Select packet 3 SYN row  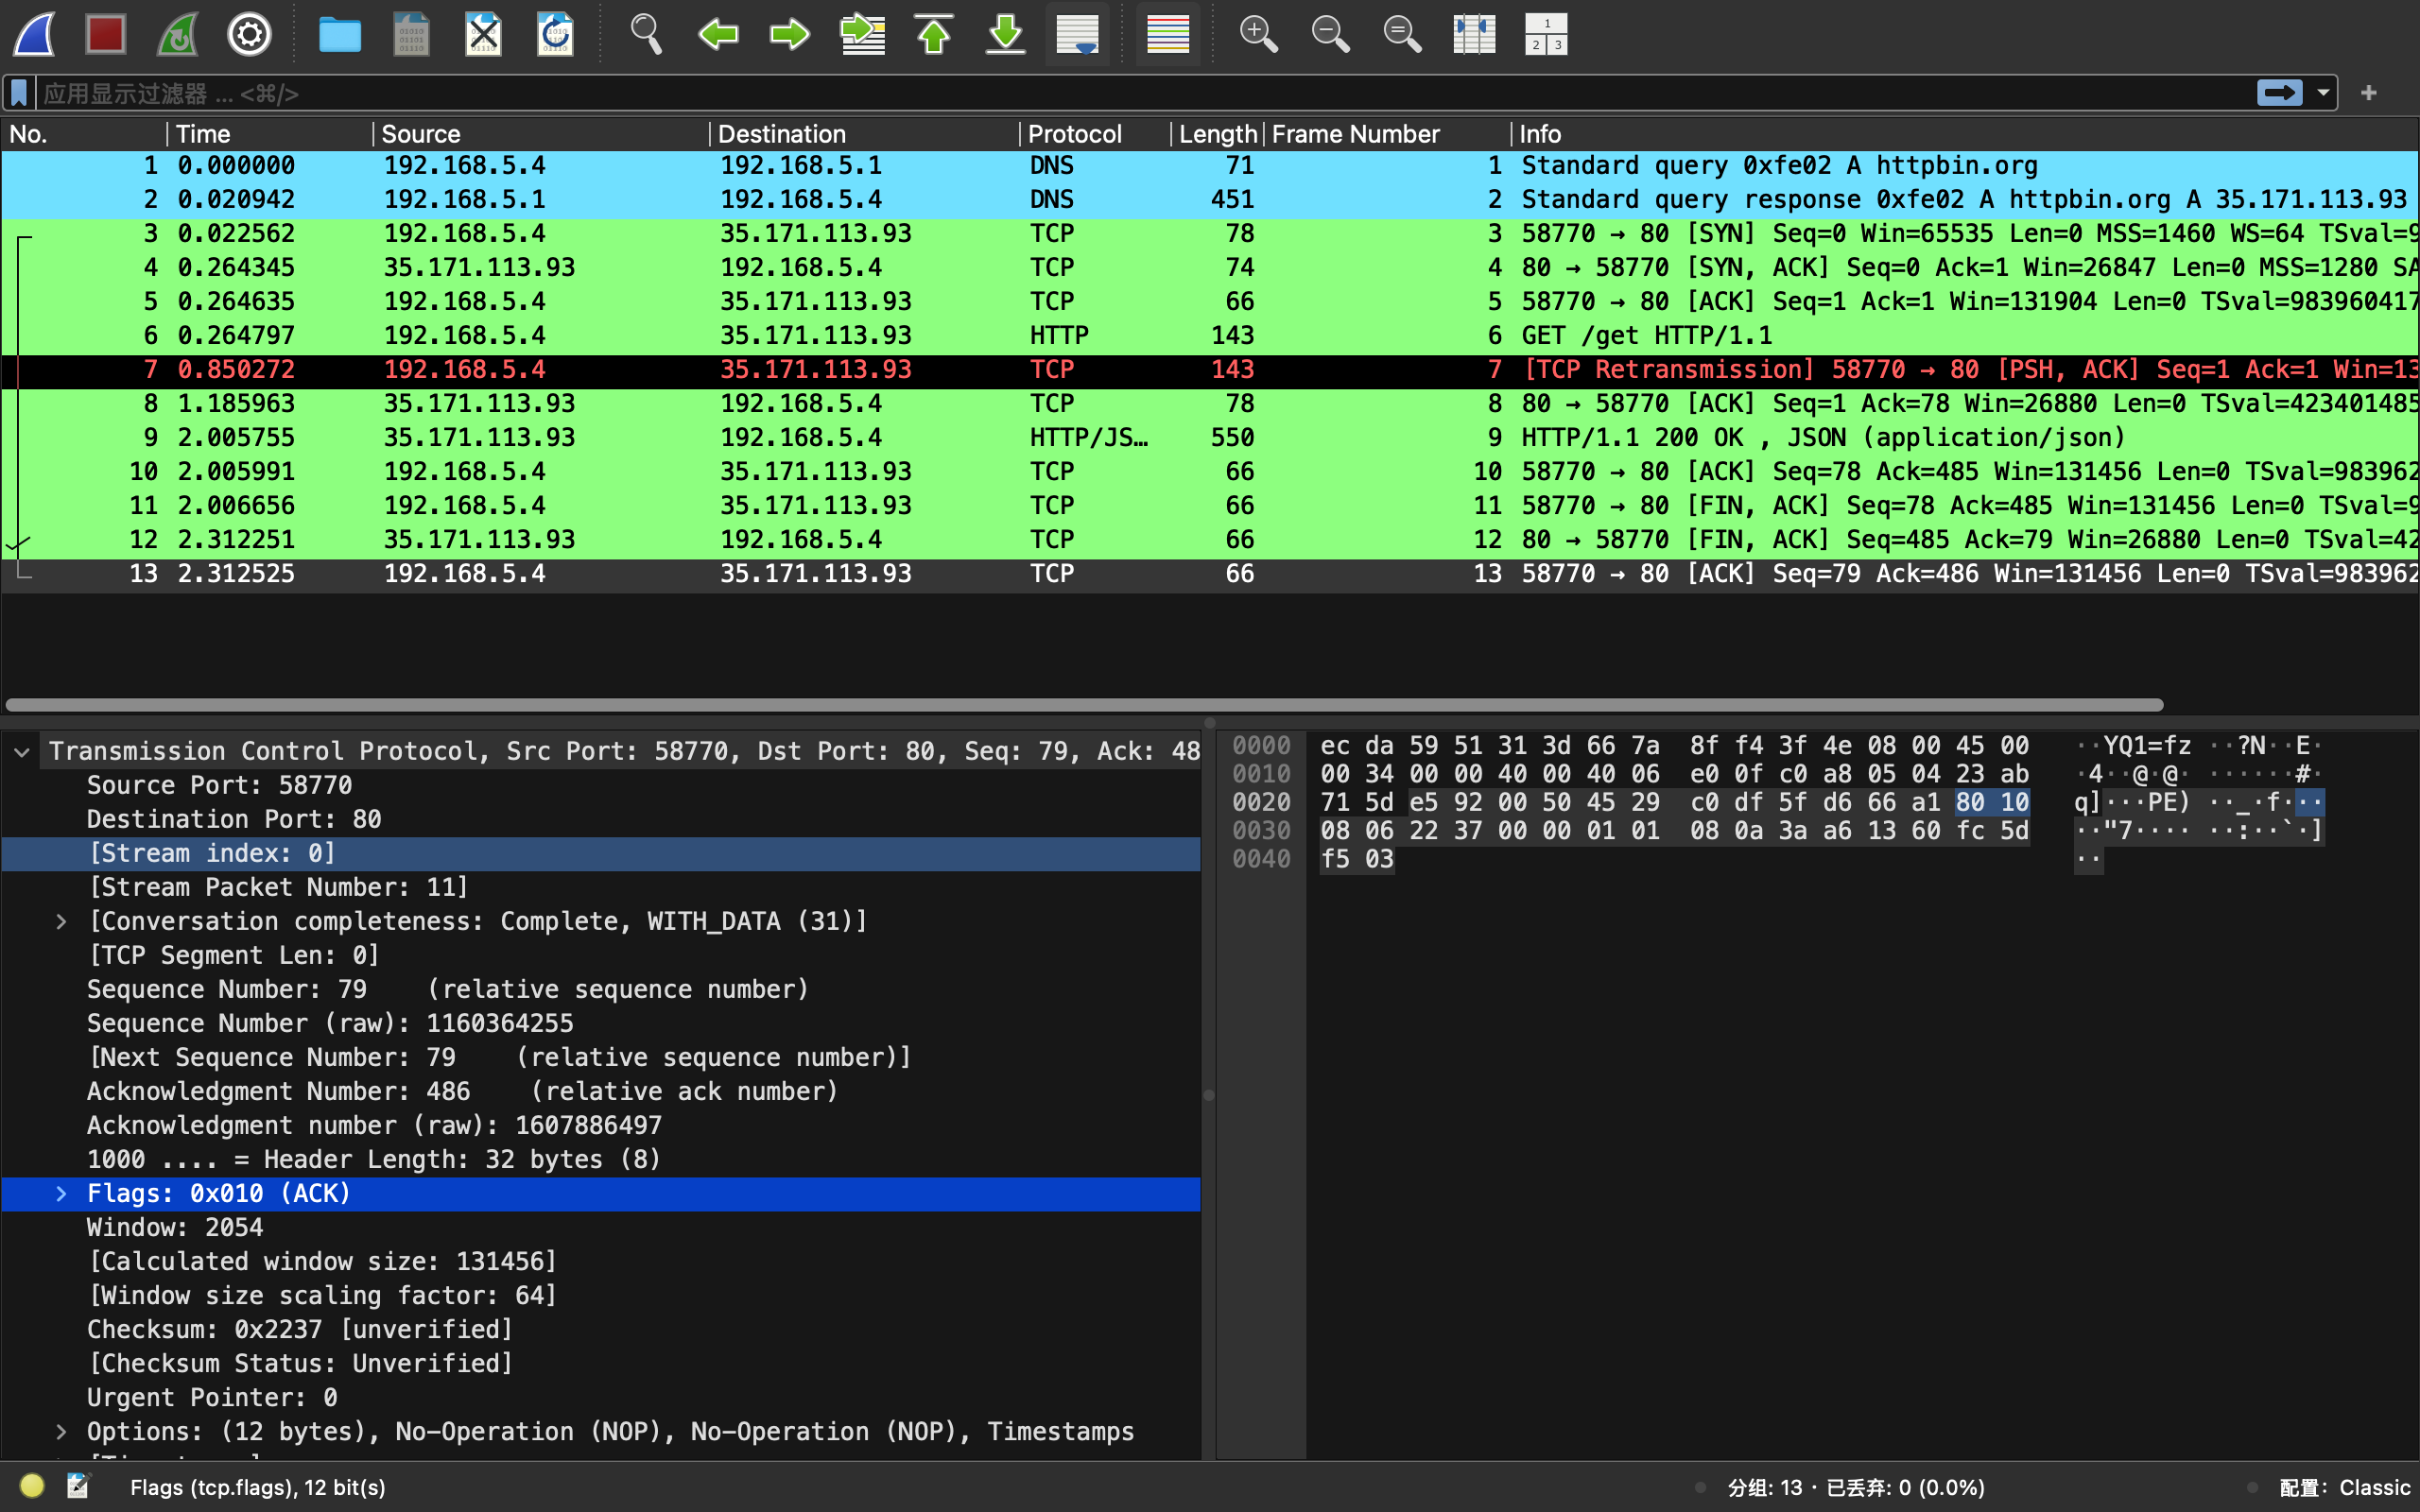click(x=1210, y=234)
